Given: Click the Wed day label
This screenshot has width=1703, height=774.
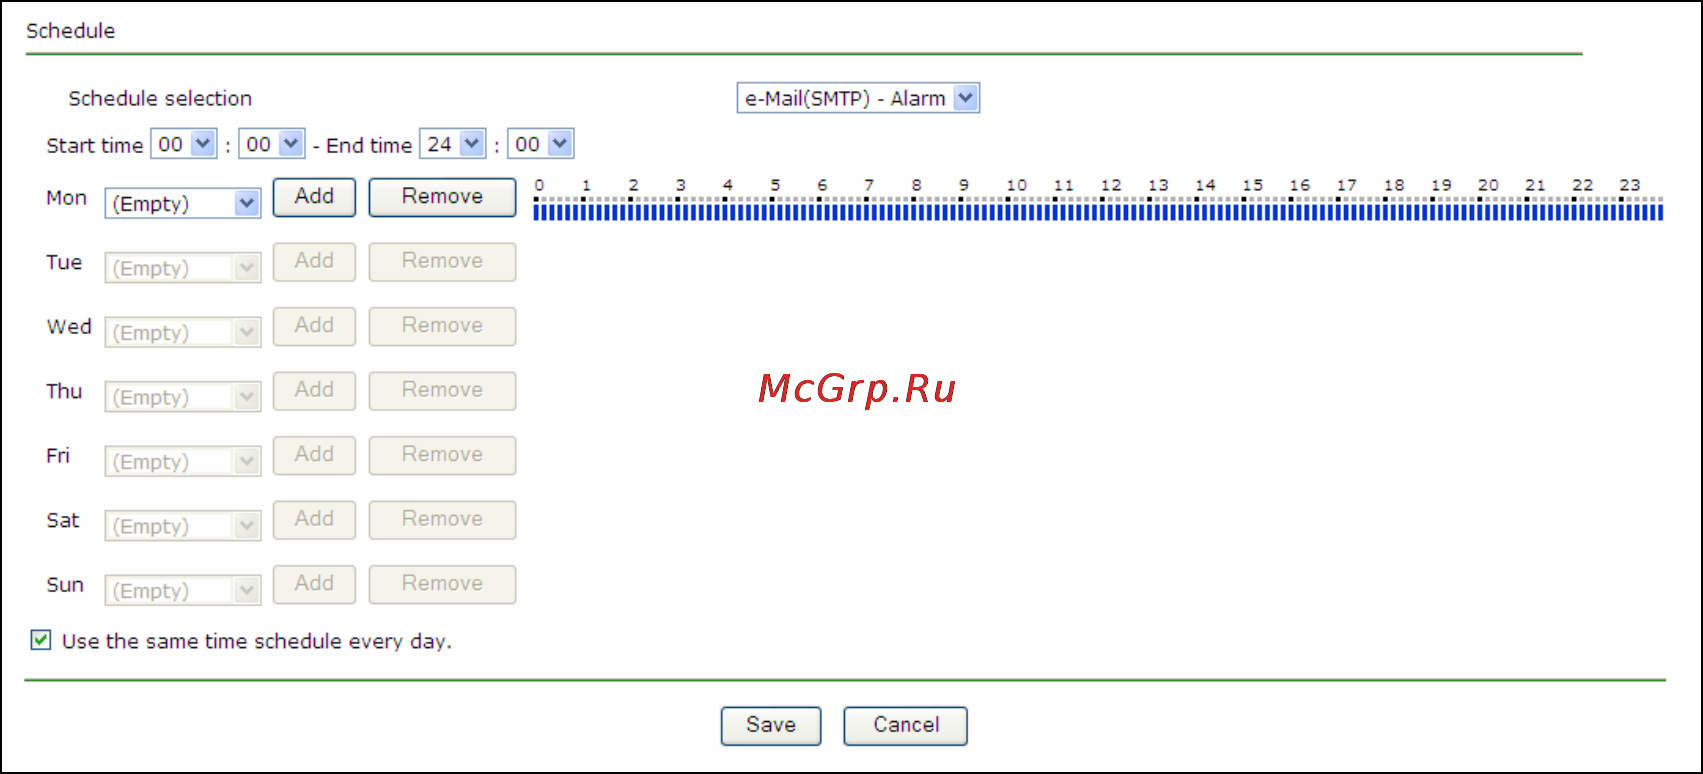Looking at the screenshot, I should (x=69, y=327).
